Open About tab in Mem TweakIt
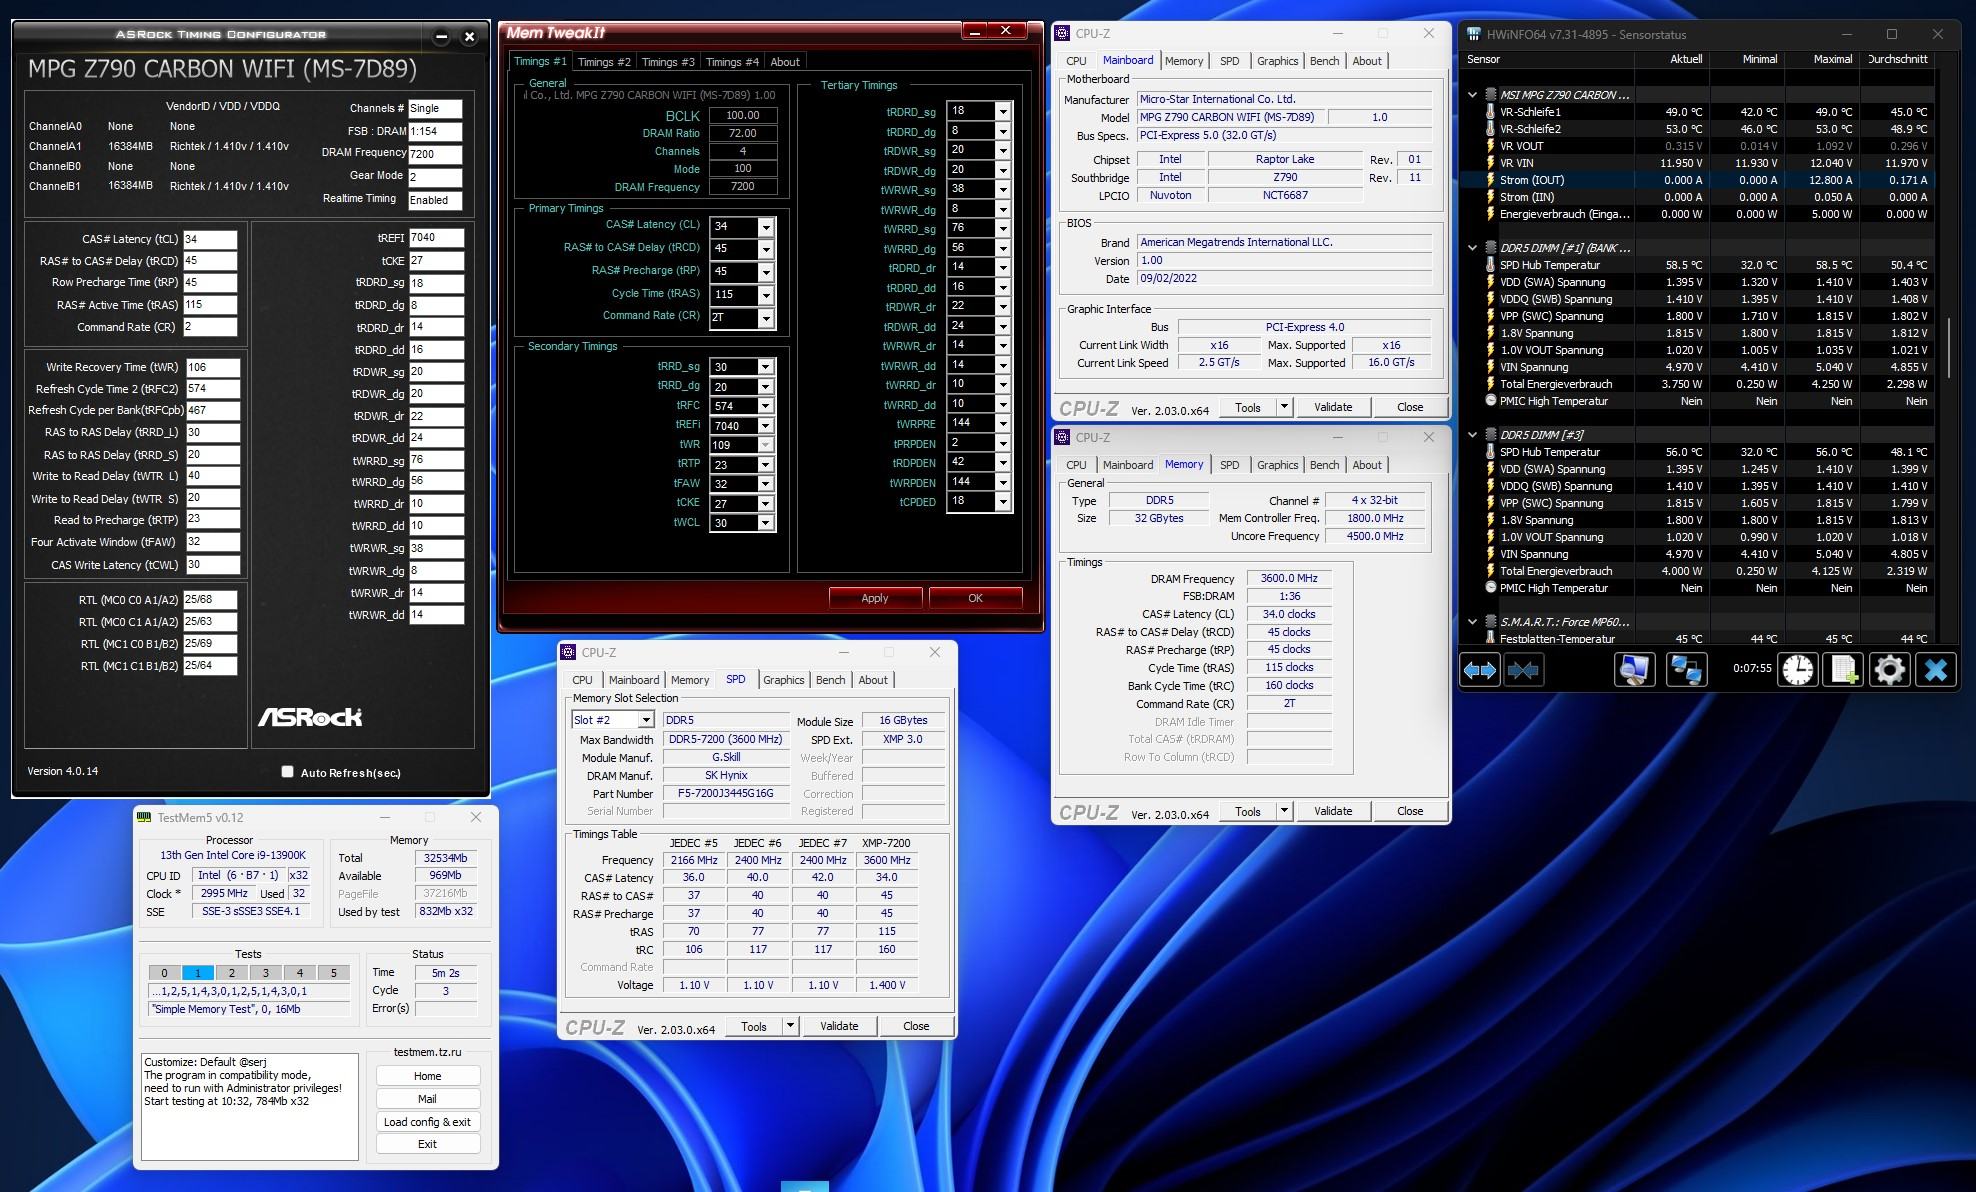The width and height of the screenshot is (1976, 1192). coord(785,62)
